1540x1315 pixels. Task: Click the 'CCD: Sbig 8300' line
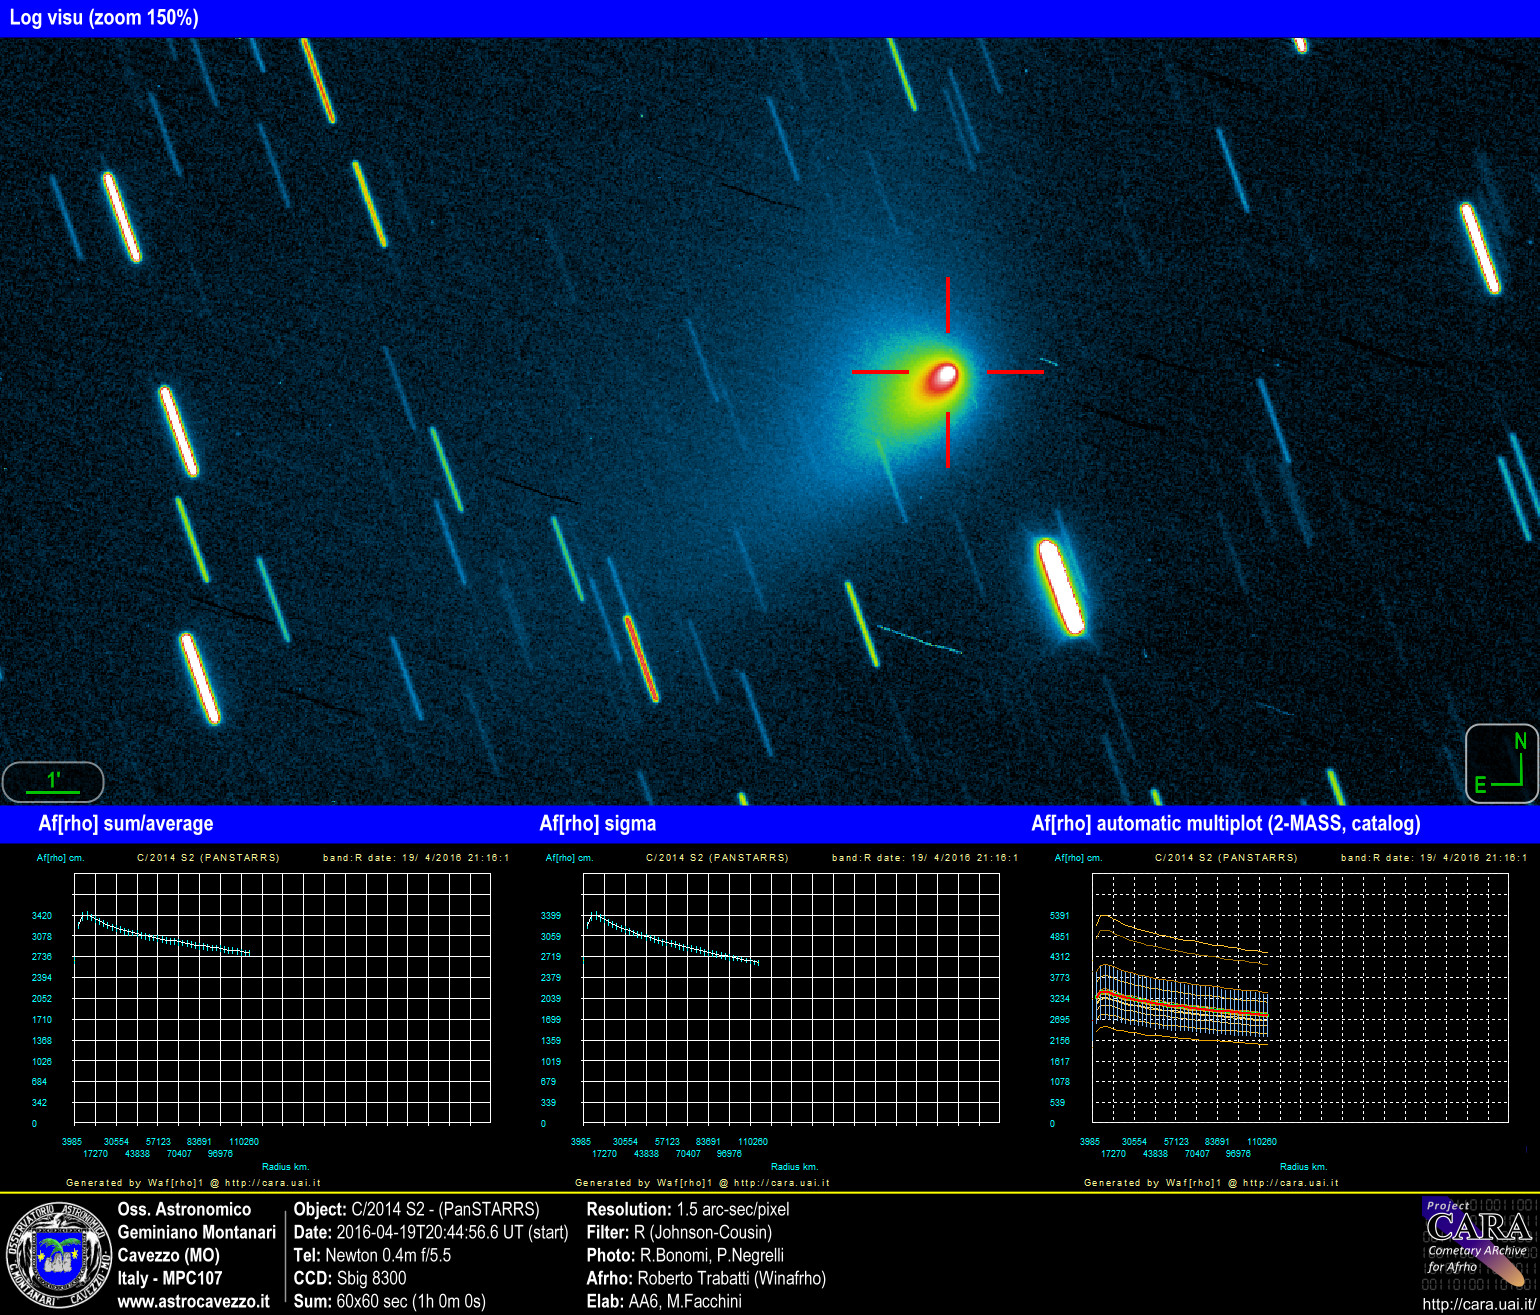click(350, 1278)
